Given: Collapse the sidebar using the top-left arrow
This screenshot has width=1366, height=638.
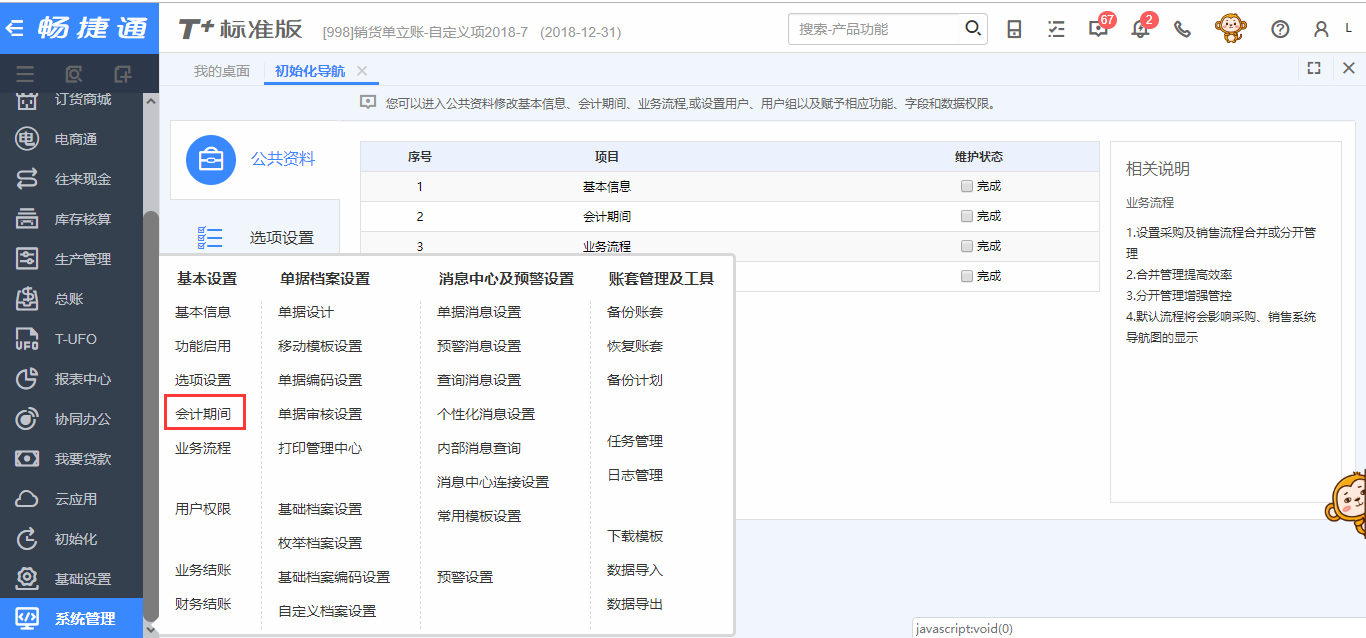Looking at the screenshot, I should [x=15, y=27].
